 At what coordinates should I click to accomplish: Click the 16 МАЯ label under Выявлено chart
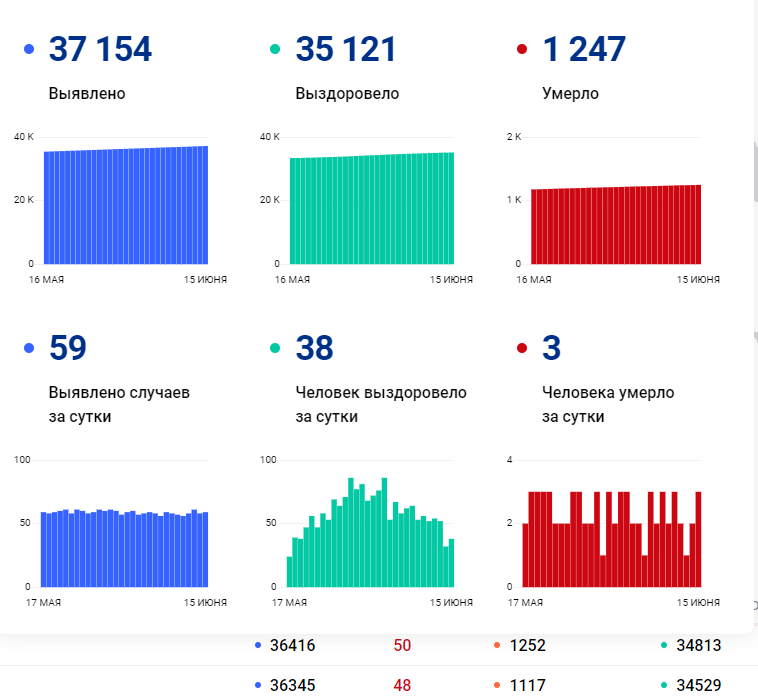coord(46,279)
